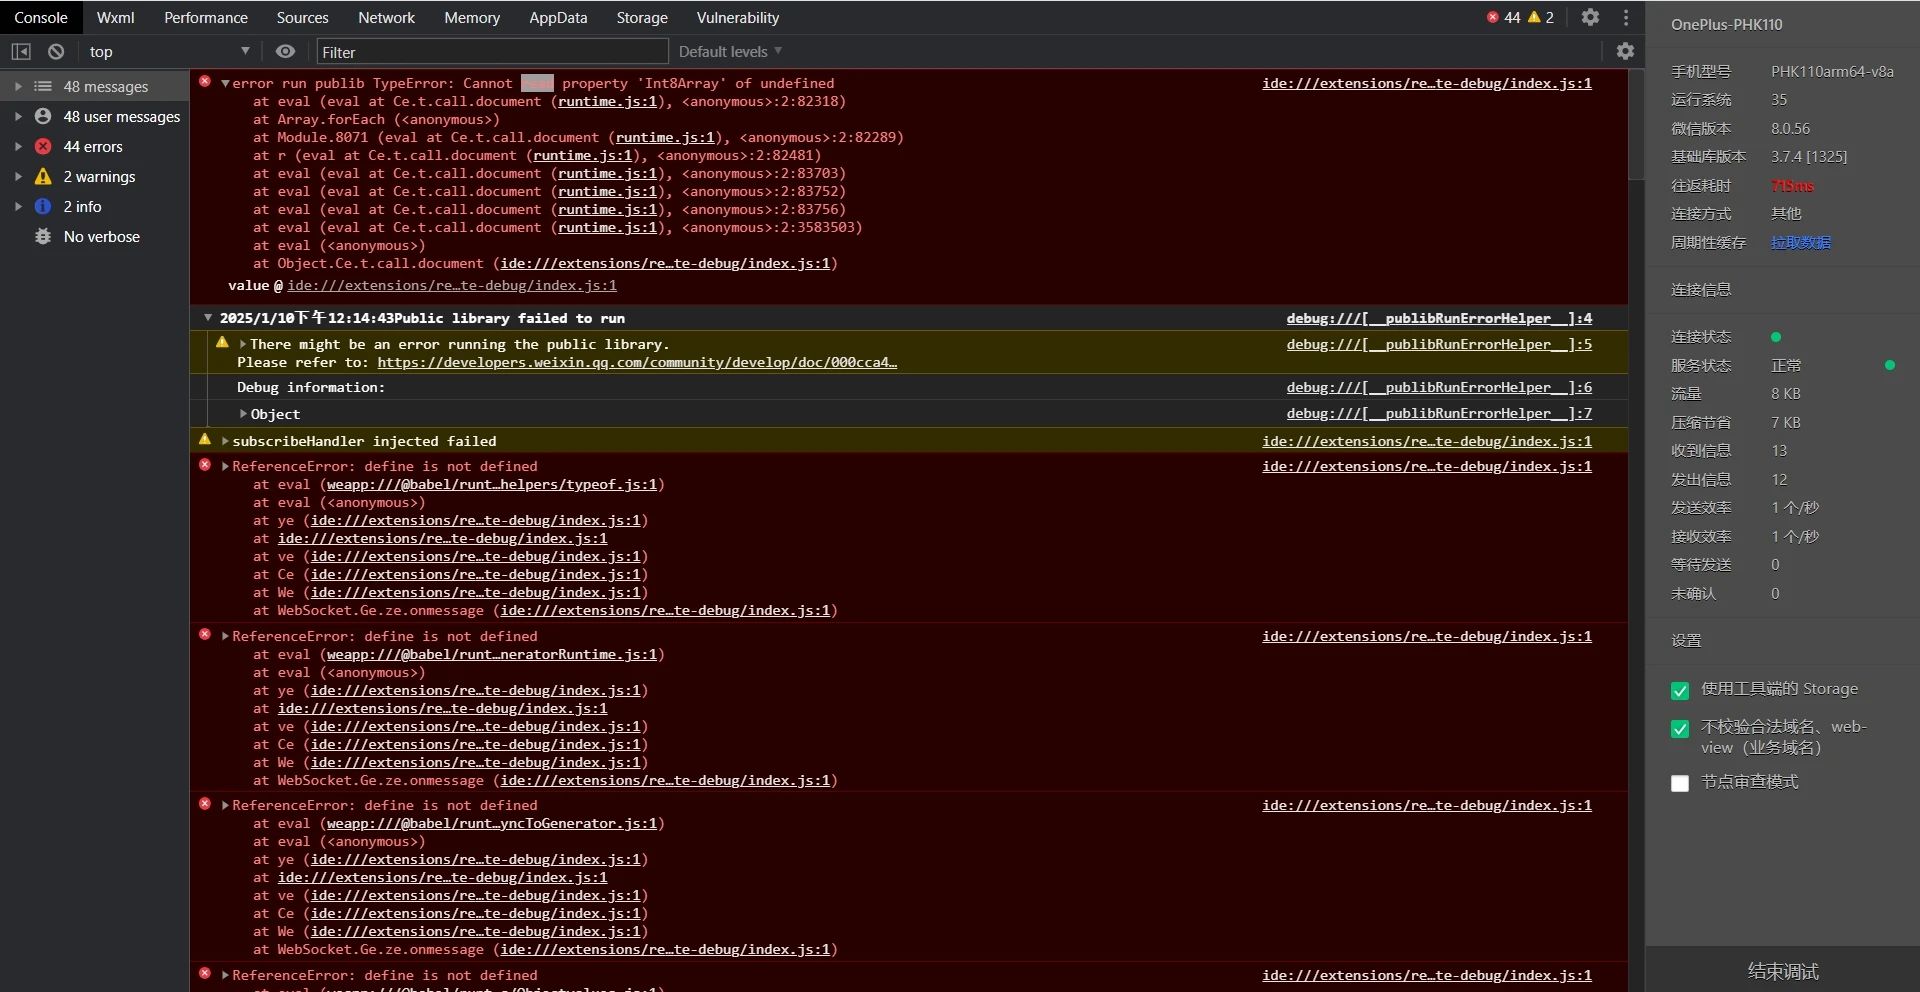The image size is (1920, 992).
Task: Toggle the live expression eye icon
Action: point(285,51)
